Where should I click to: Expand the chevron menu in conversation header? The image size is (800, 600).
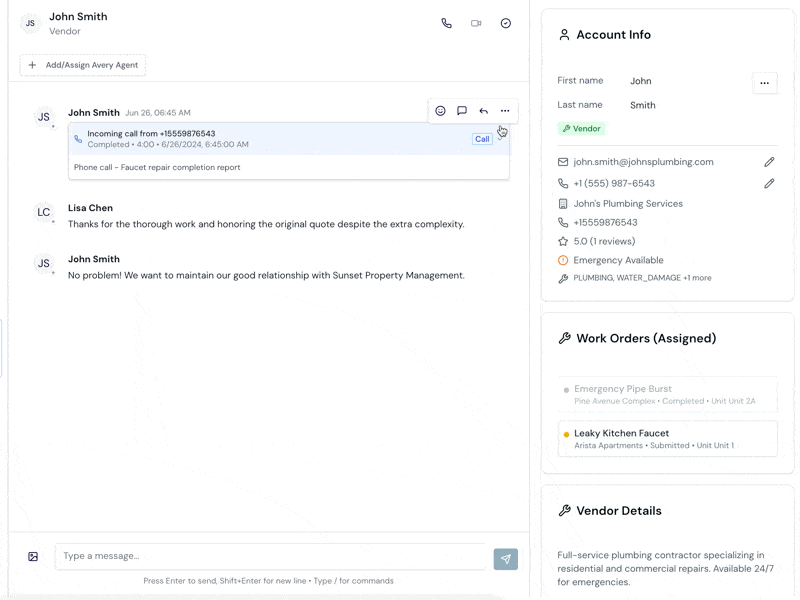[505, 23]
